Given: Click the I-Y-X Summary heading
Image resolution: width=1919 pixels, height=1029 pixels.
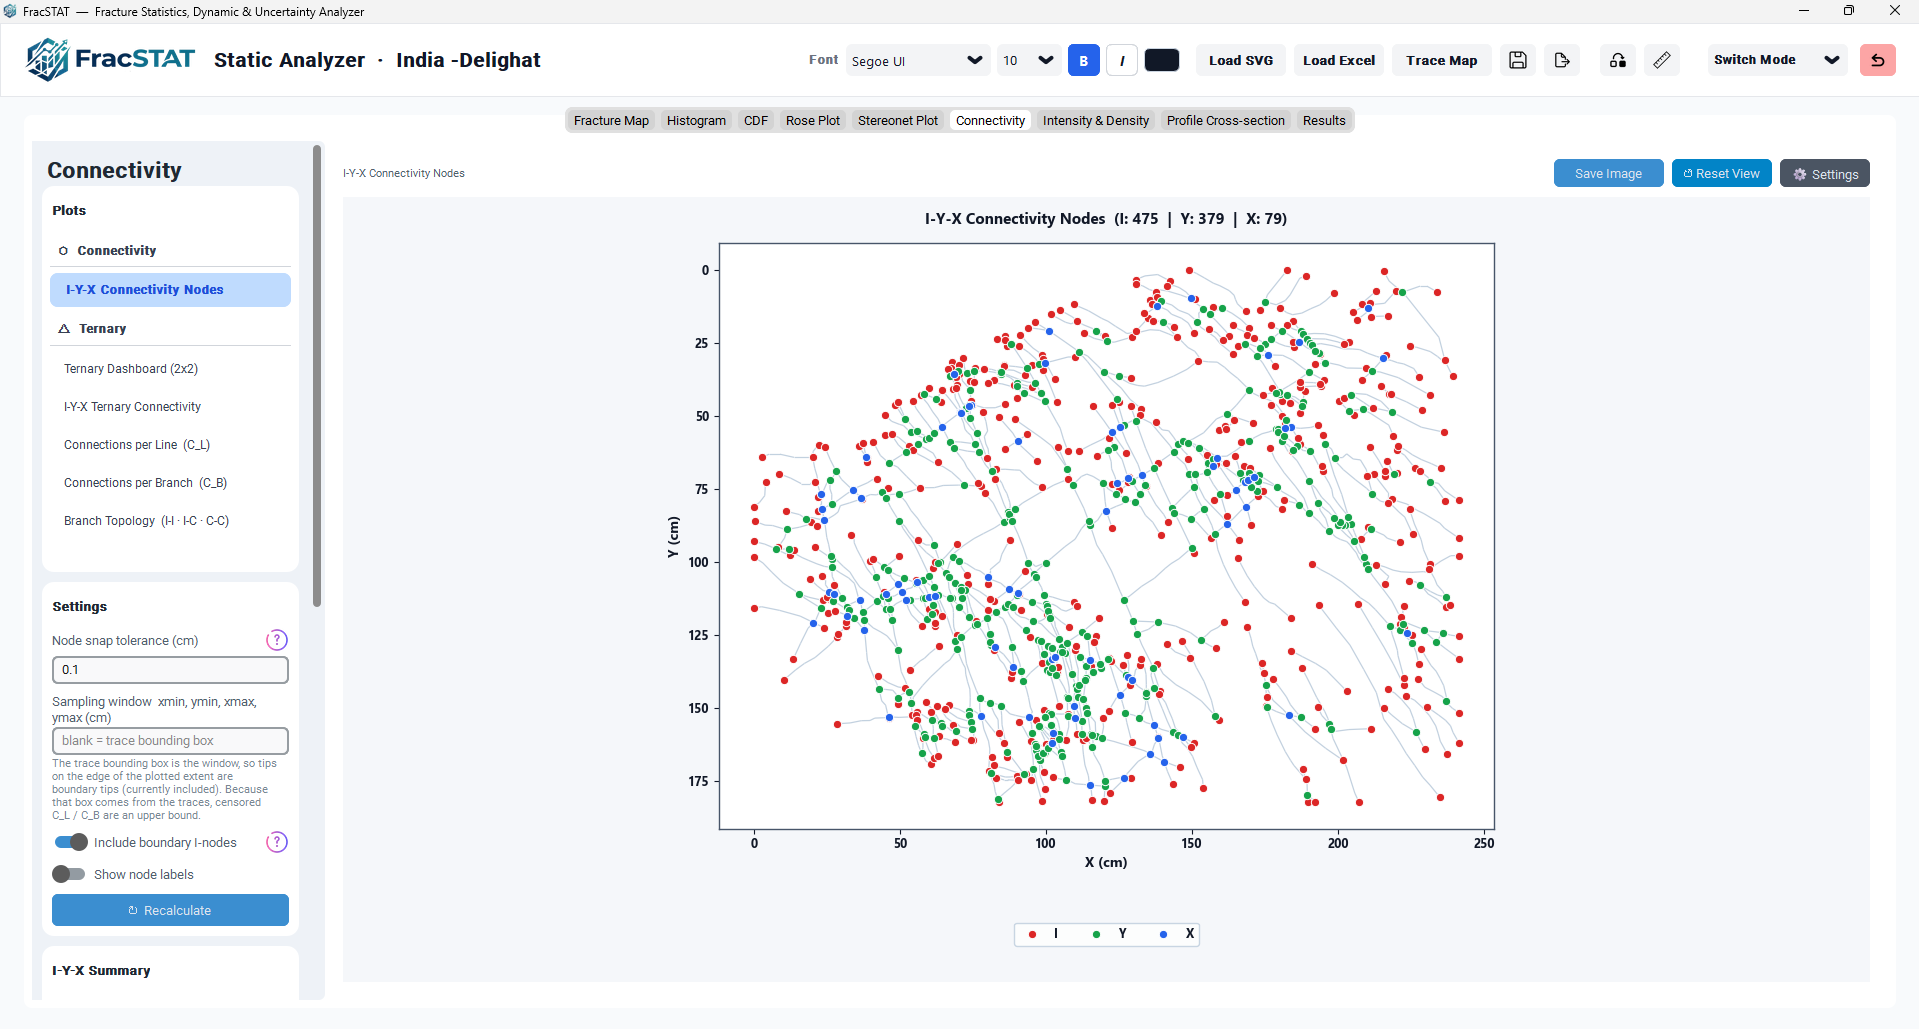Looking at the screenshot, I should pyautogui.click(x=101, y=971).
